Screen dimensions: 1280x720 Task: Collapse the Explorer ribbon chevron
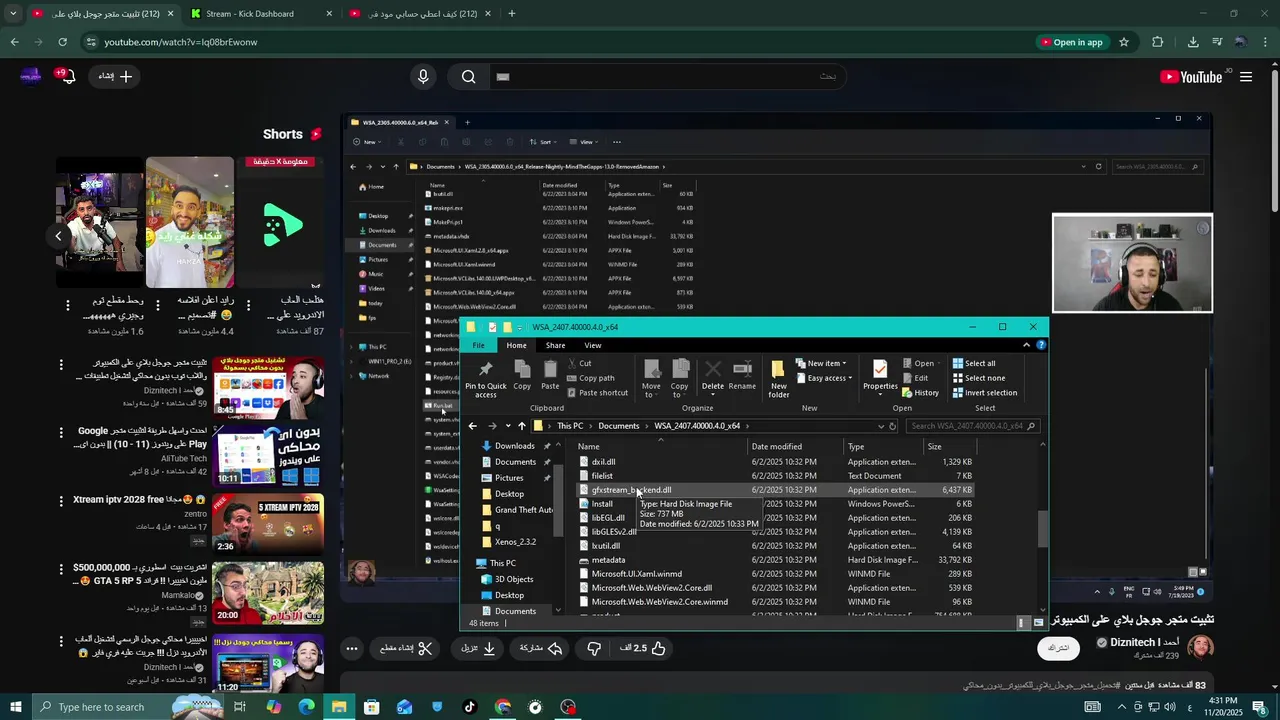[x=1026, y=345]
